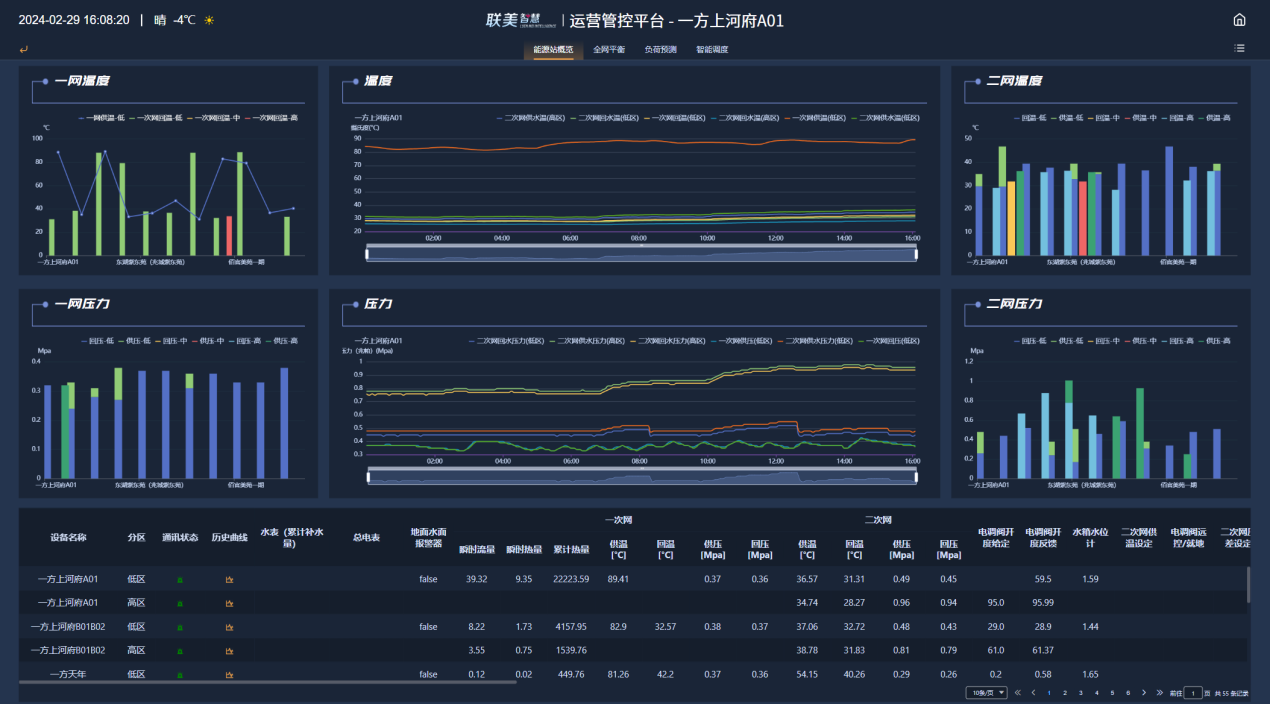
Task: Open history curve icon for 一方天年 row
Action: click(x=229, y=675)
